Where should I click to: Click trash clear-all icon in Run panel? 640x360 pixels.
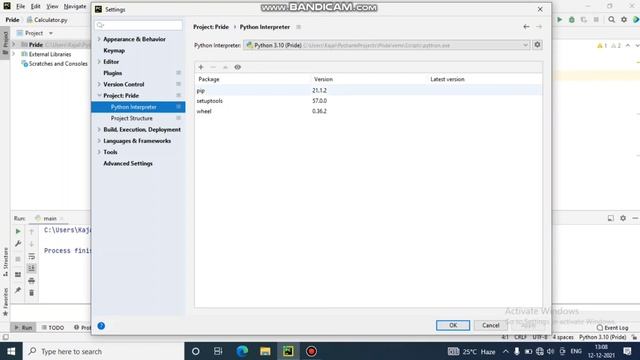(31, 293)
